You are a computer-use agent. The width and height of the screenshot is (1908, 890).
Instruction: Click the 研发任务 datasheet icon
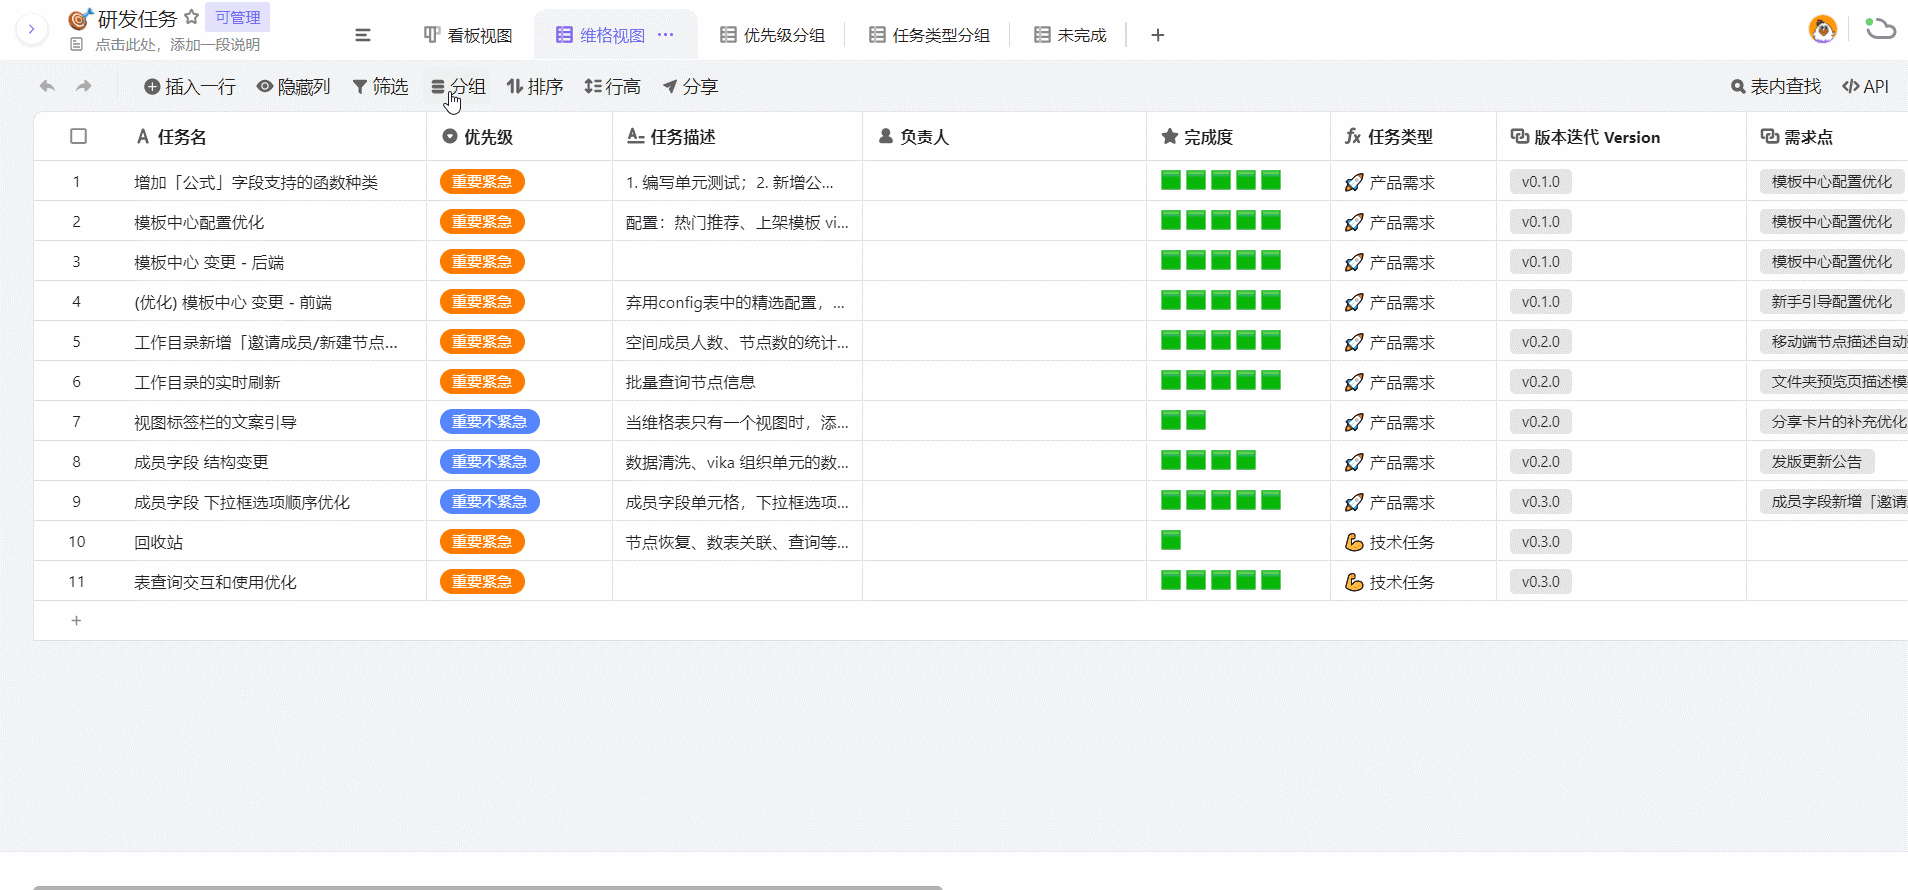click(x=80, y=18)
